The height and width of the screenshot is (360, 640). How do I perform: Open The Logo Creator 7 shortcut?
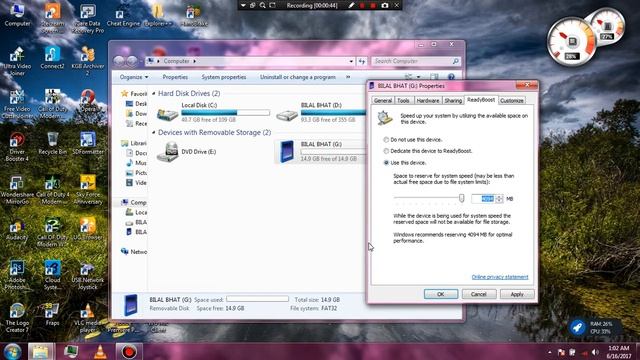tap(17, 318)
